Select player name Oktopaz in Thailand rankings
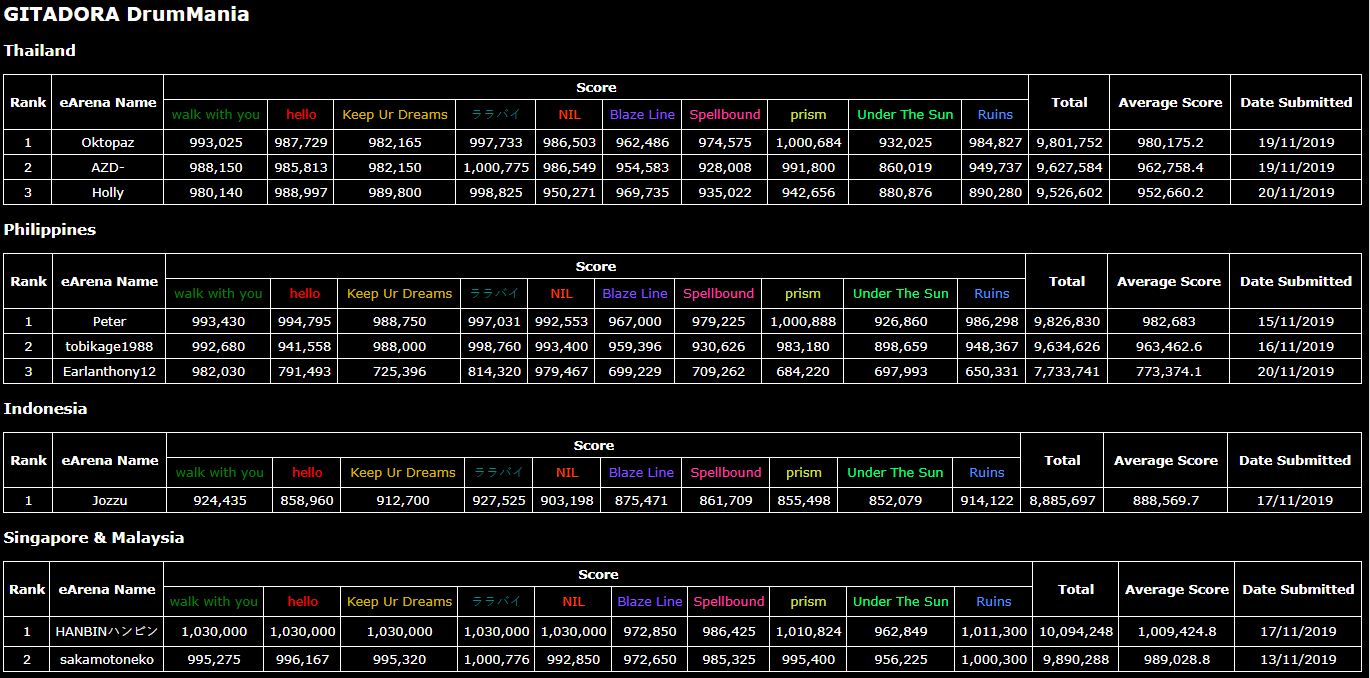 pyautogui.click(x=107, y=143)
